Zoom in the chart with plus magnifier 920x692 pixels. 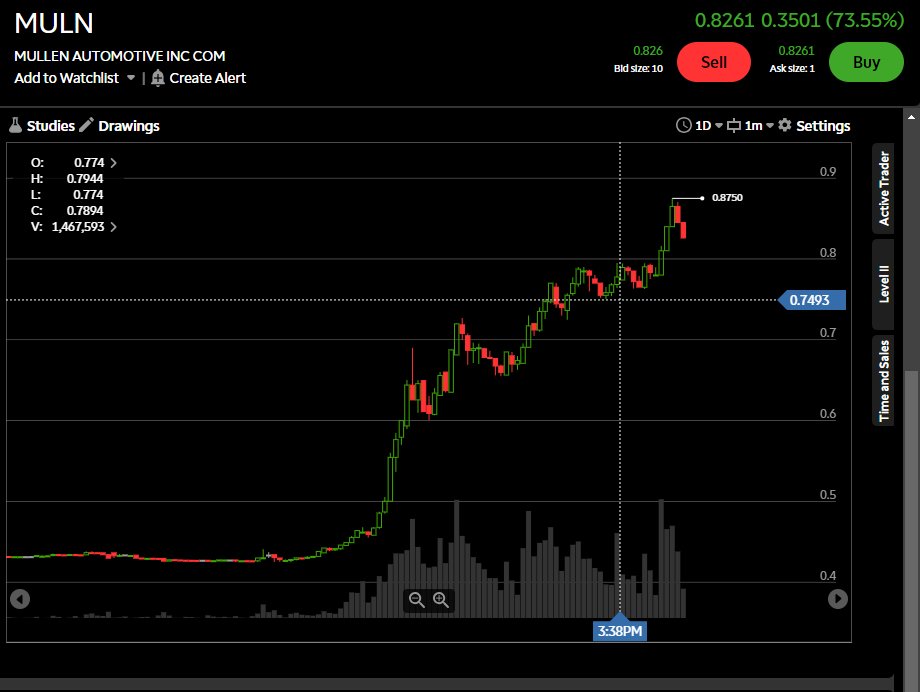click(441, 599)
